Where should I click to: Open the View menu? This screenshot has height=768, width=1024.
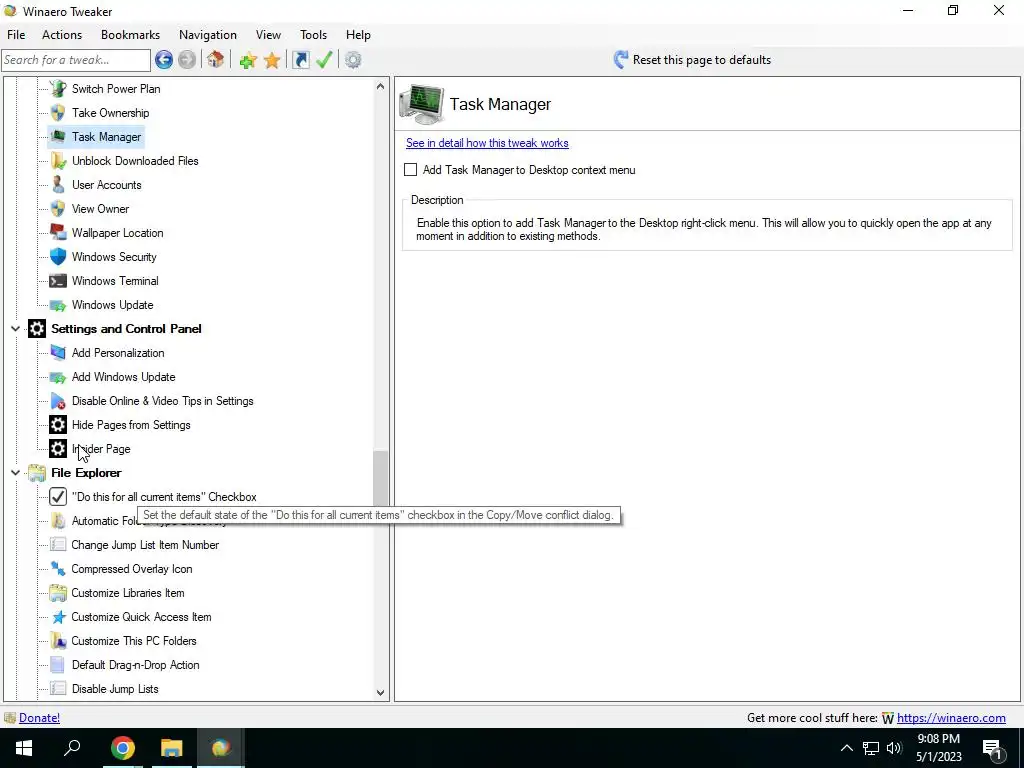pos(268,35)
